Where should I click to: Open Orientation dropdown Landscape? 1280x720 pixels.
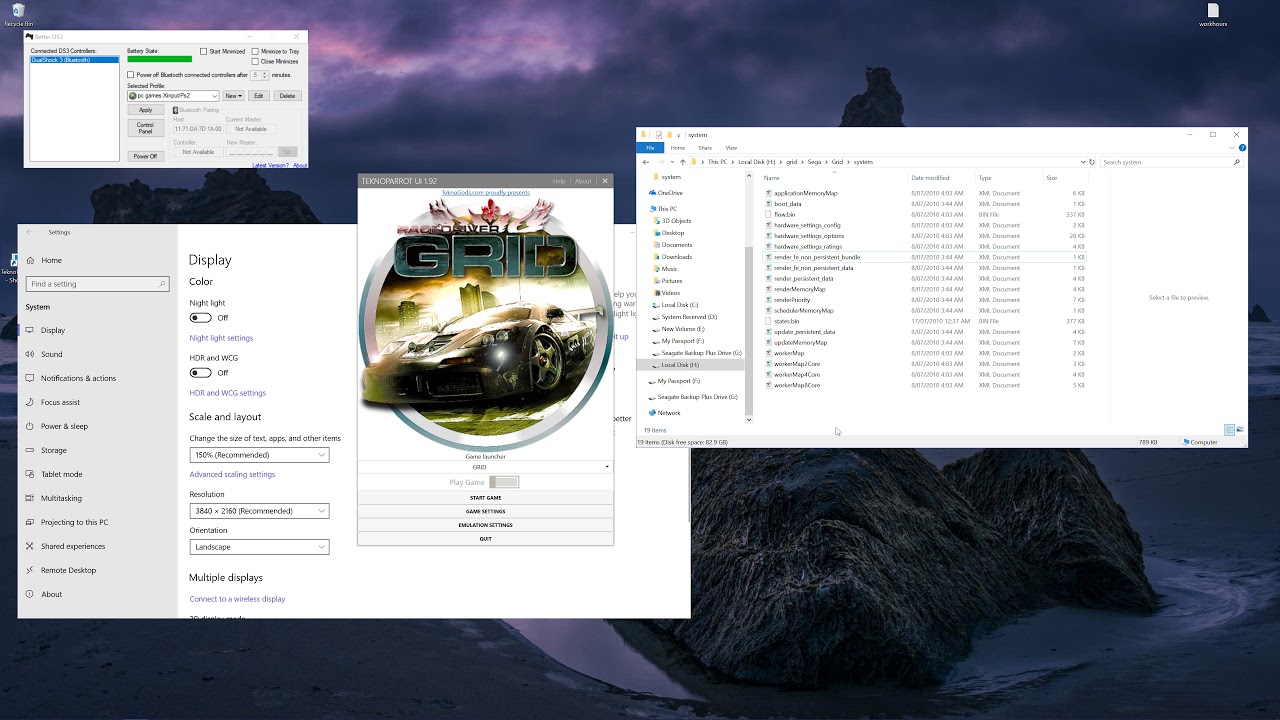point(259,547)
